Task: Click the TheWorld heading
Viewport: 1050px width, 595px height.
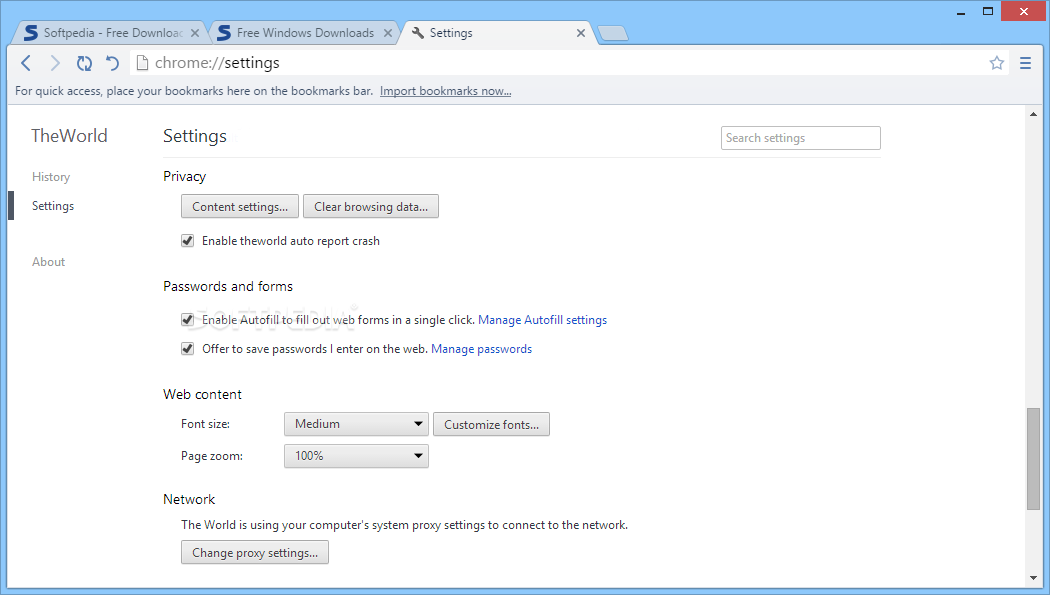Action: click(x=69, y=136)
